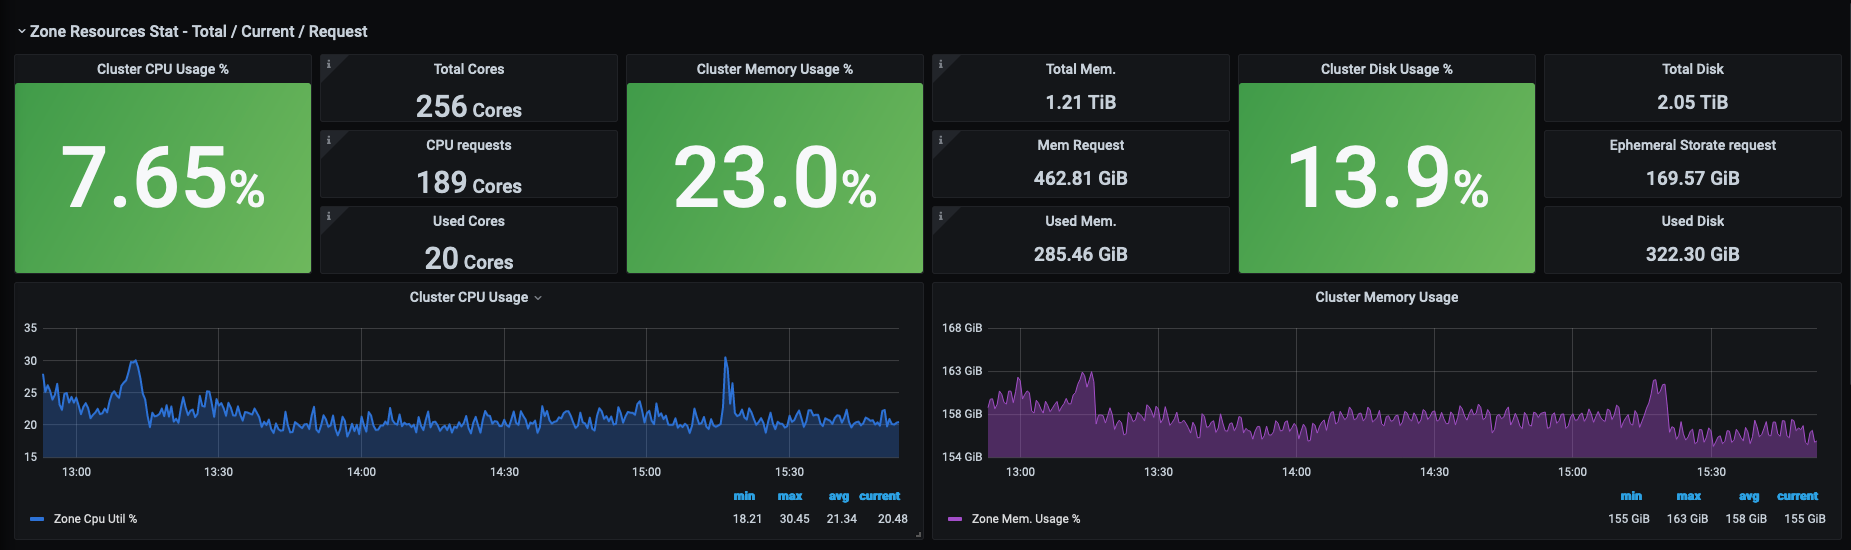Viewport: 1851px width, 550px height.
Task: Sort CPU legend by max column
Action: pyautogui.click(x=790, y=496)
